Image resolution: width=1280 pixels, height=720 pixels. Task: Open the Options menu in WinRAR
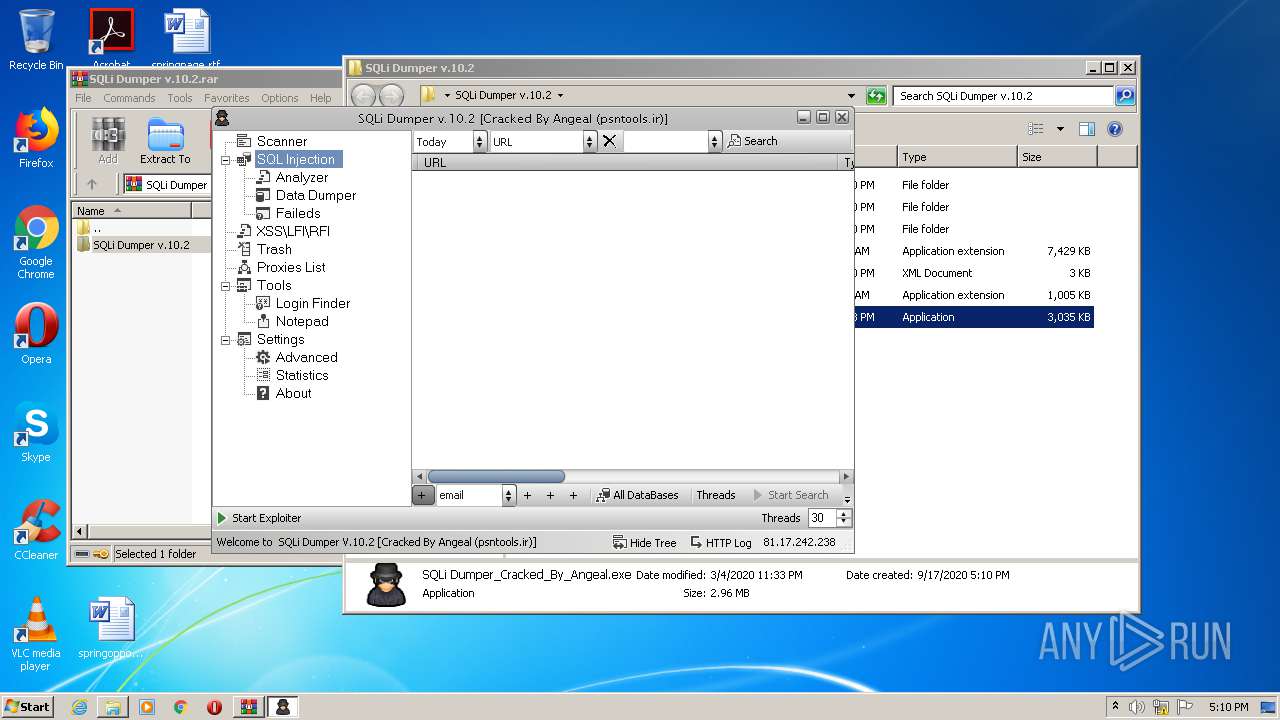tap(280, 98)
